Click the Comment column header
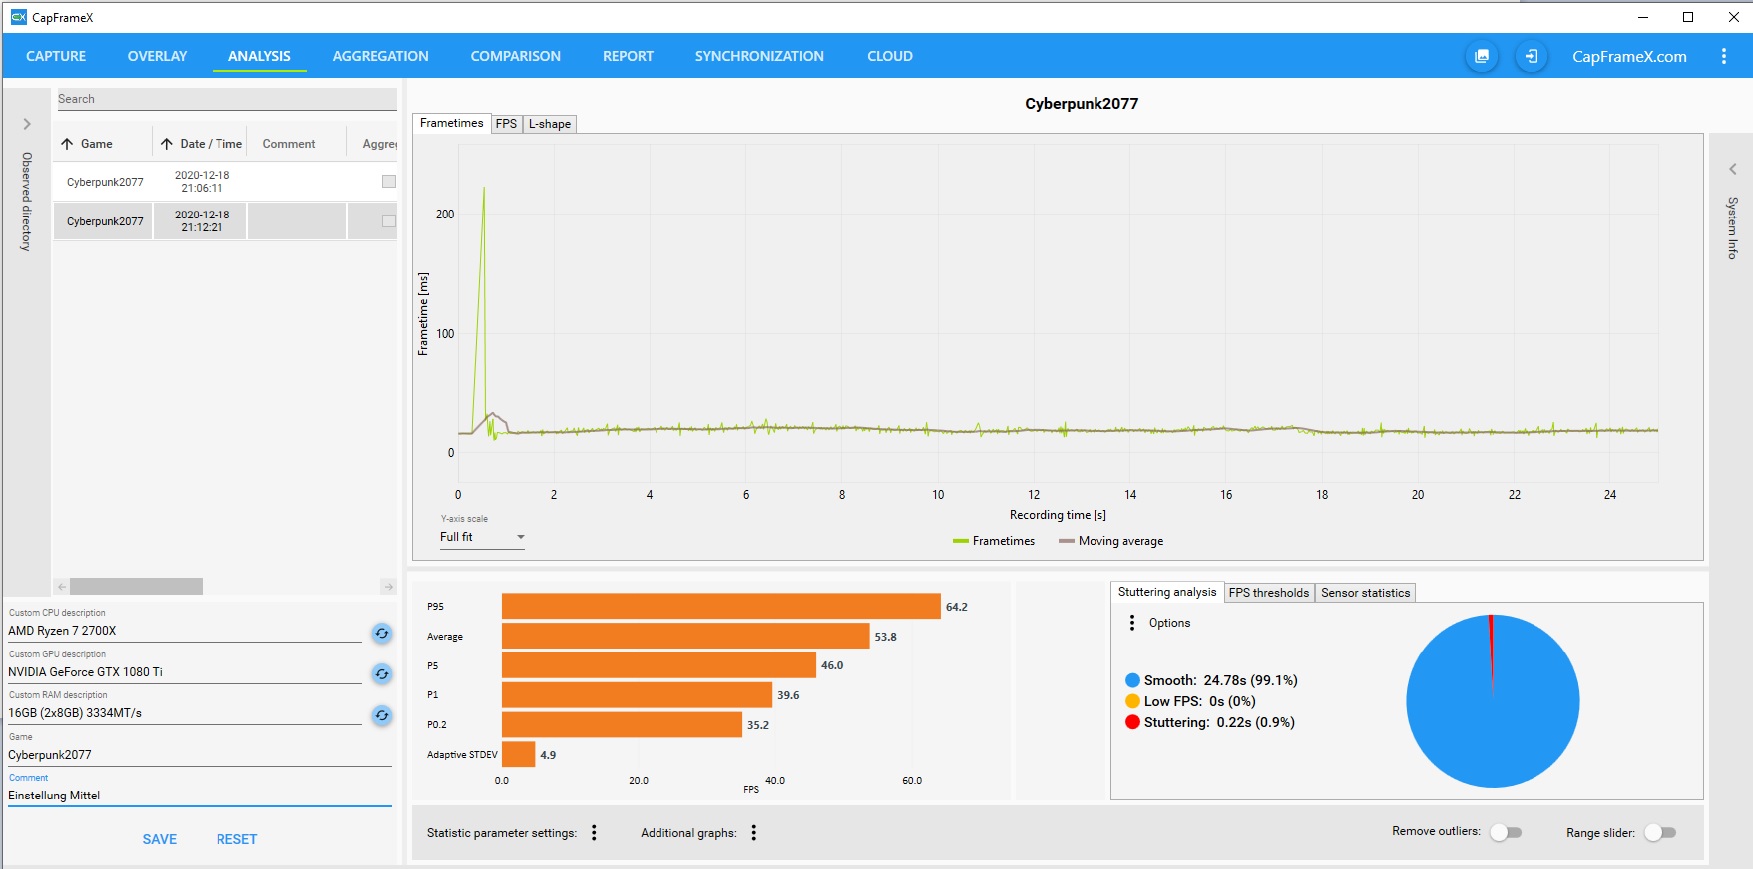Viewport: 1753px width, 869px height. pos(289,144)
